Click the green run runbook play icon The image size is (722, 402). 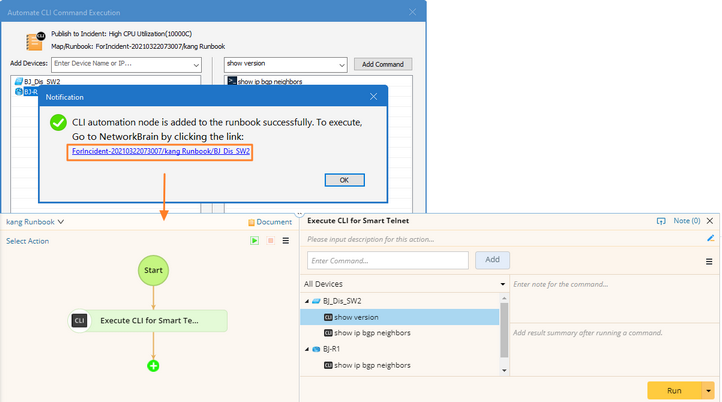[254, 240]
